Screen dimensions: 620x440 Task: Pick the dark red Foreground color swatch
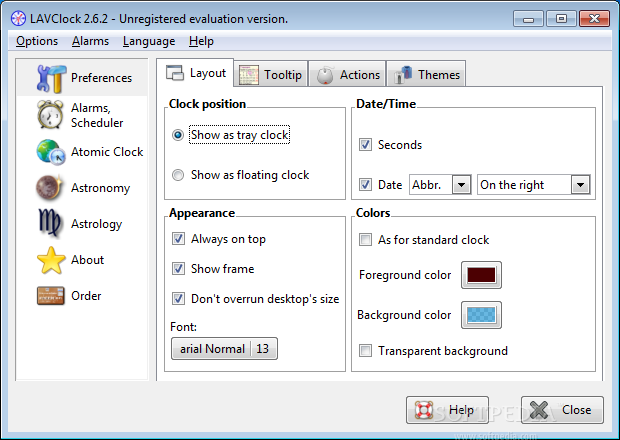[481, 275]
